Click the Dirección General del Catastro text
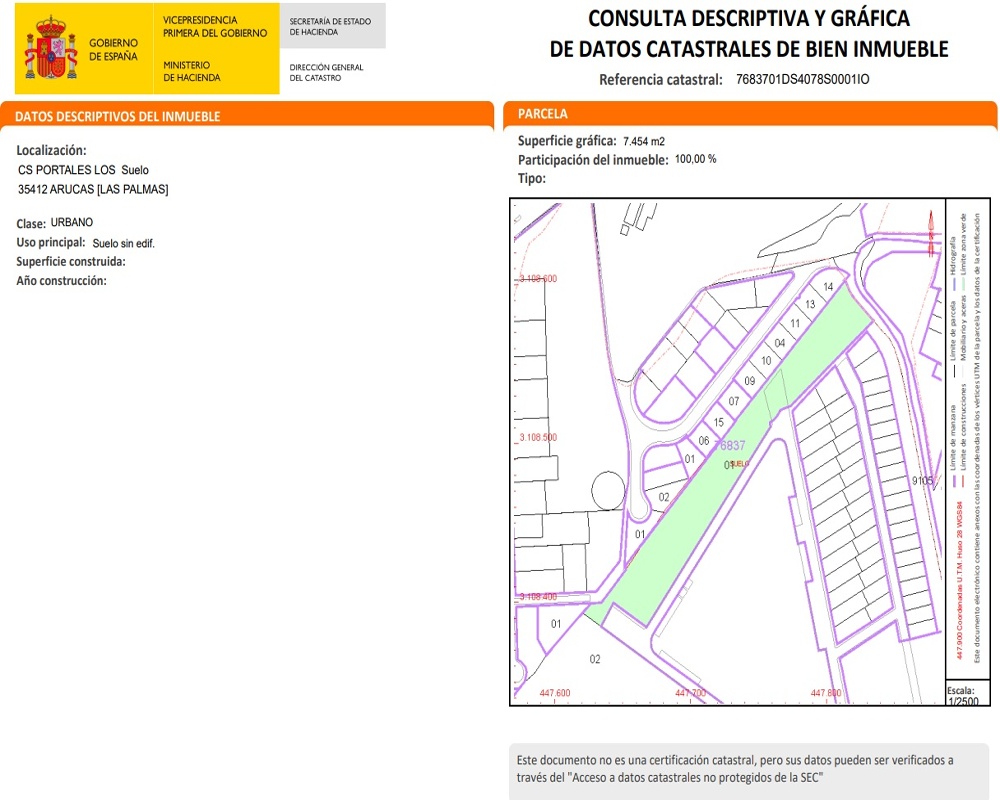Viewport: 1000px width, 800px height. [326, 73]
